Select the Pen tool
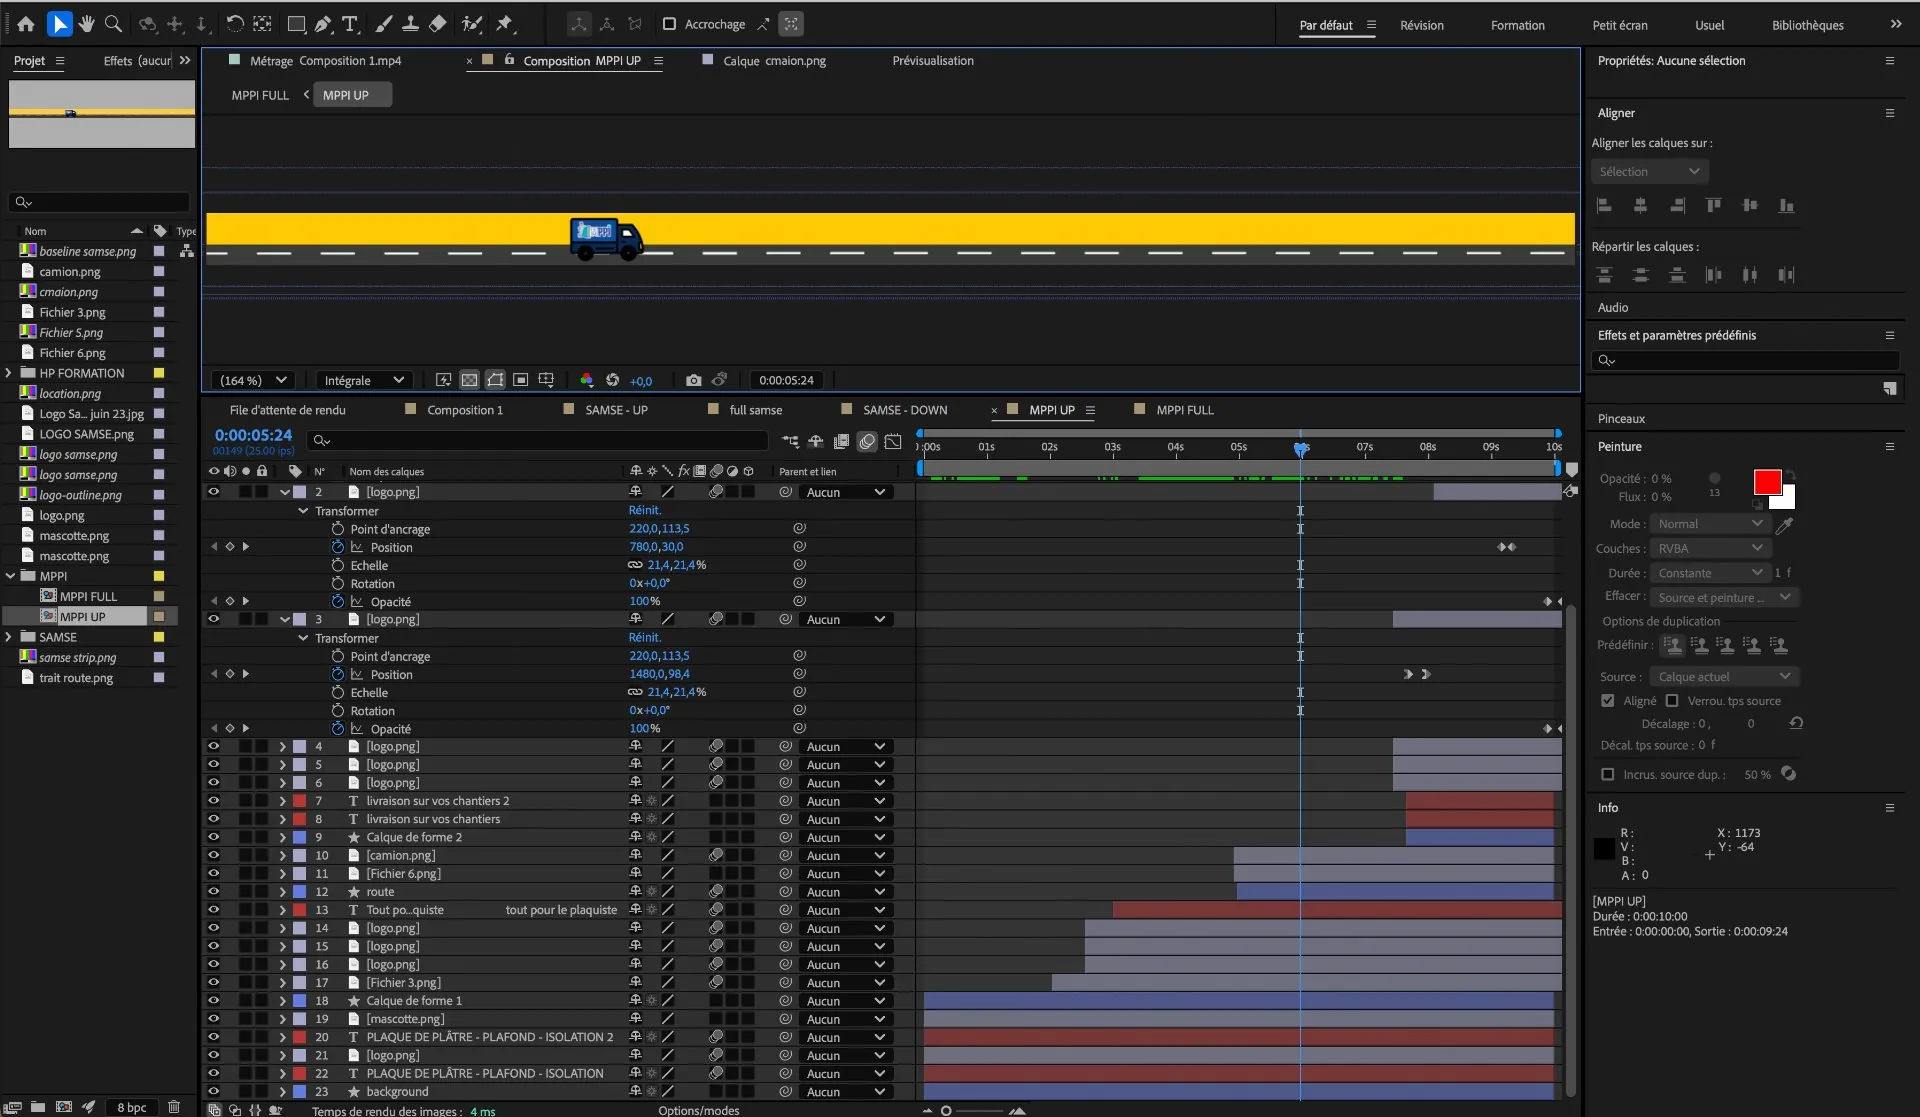 click(x=323, y=23)
